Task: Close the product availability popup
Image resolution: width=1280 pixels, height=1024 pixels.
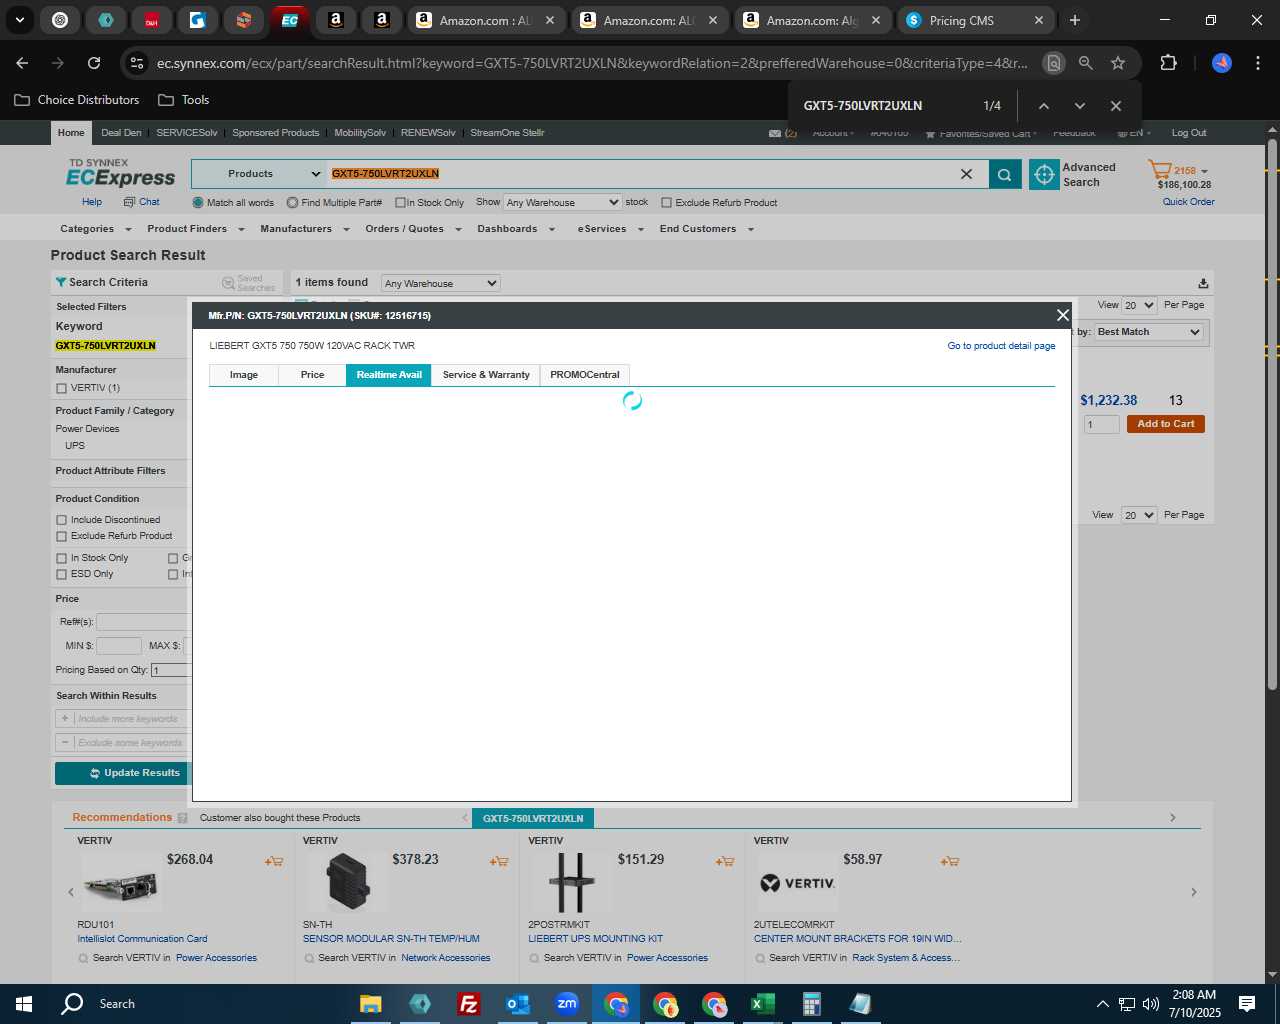Action: point(1062,315)
